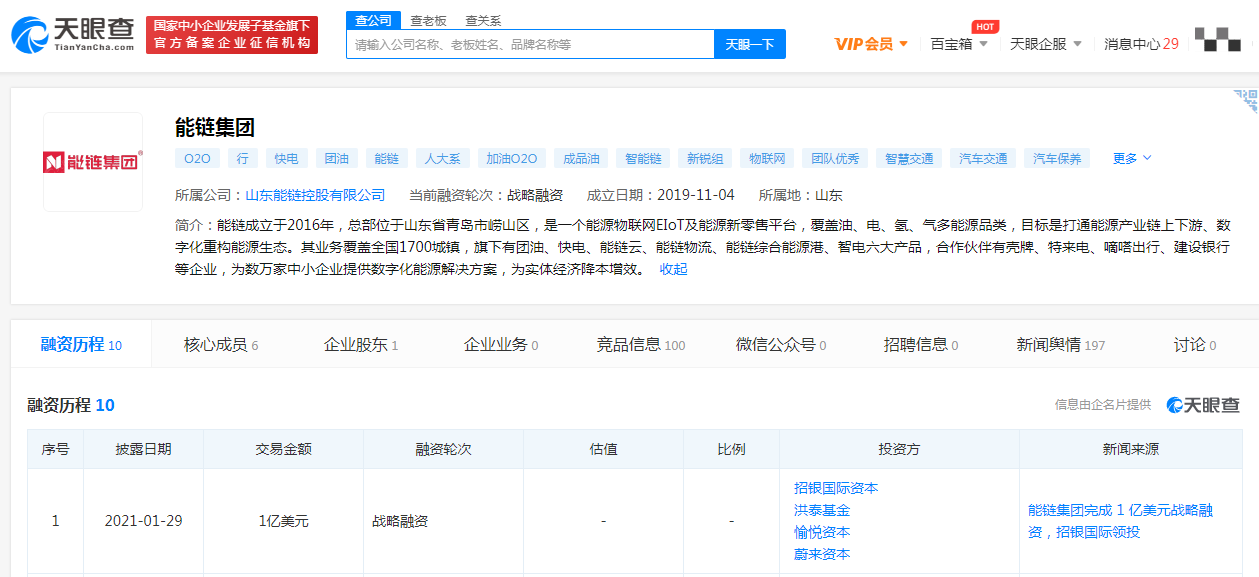Click the 天眼查 watermark logo in funding section
Screen dimensions: 1259x577
tap(1203, 404)
